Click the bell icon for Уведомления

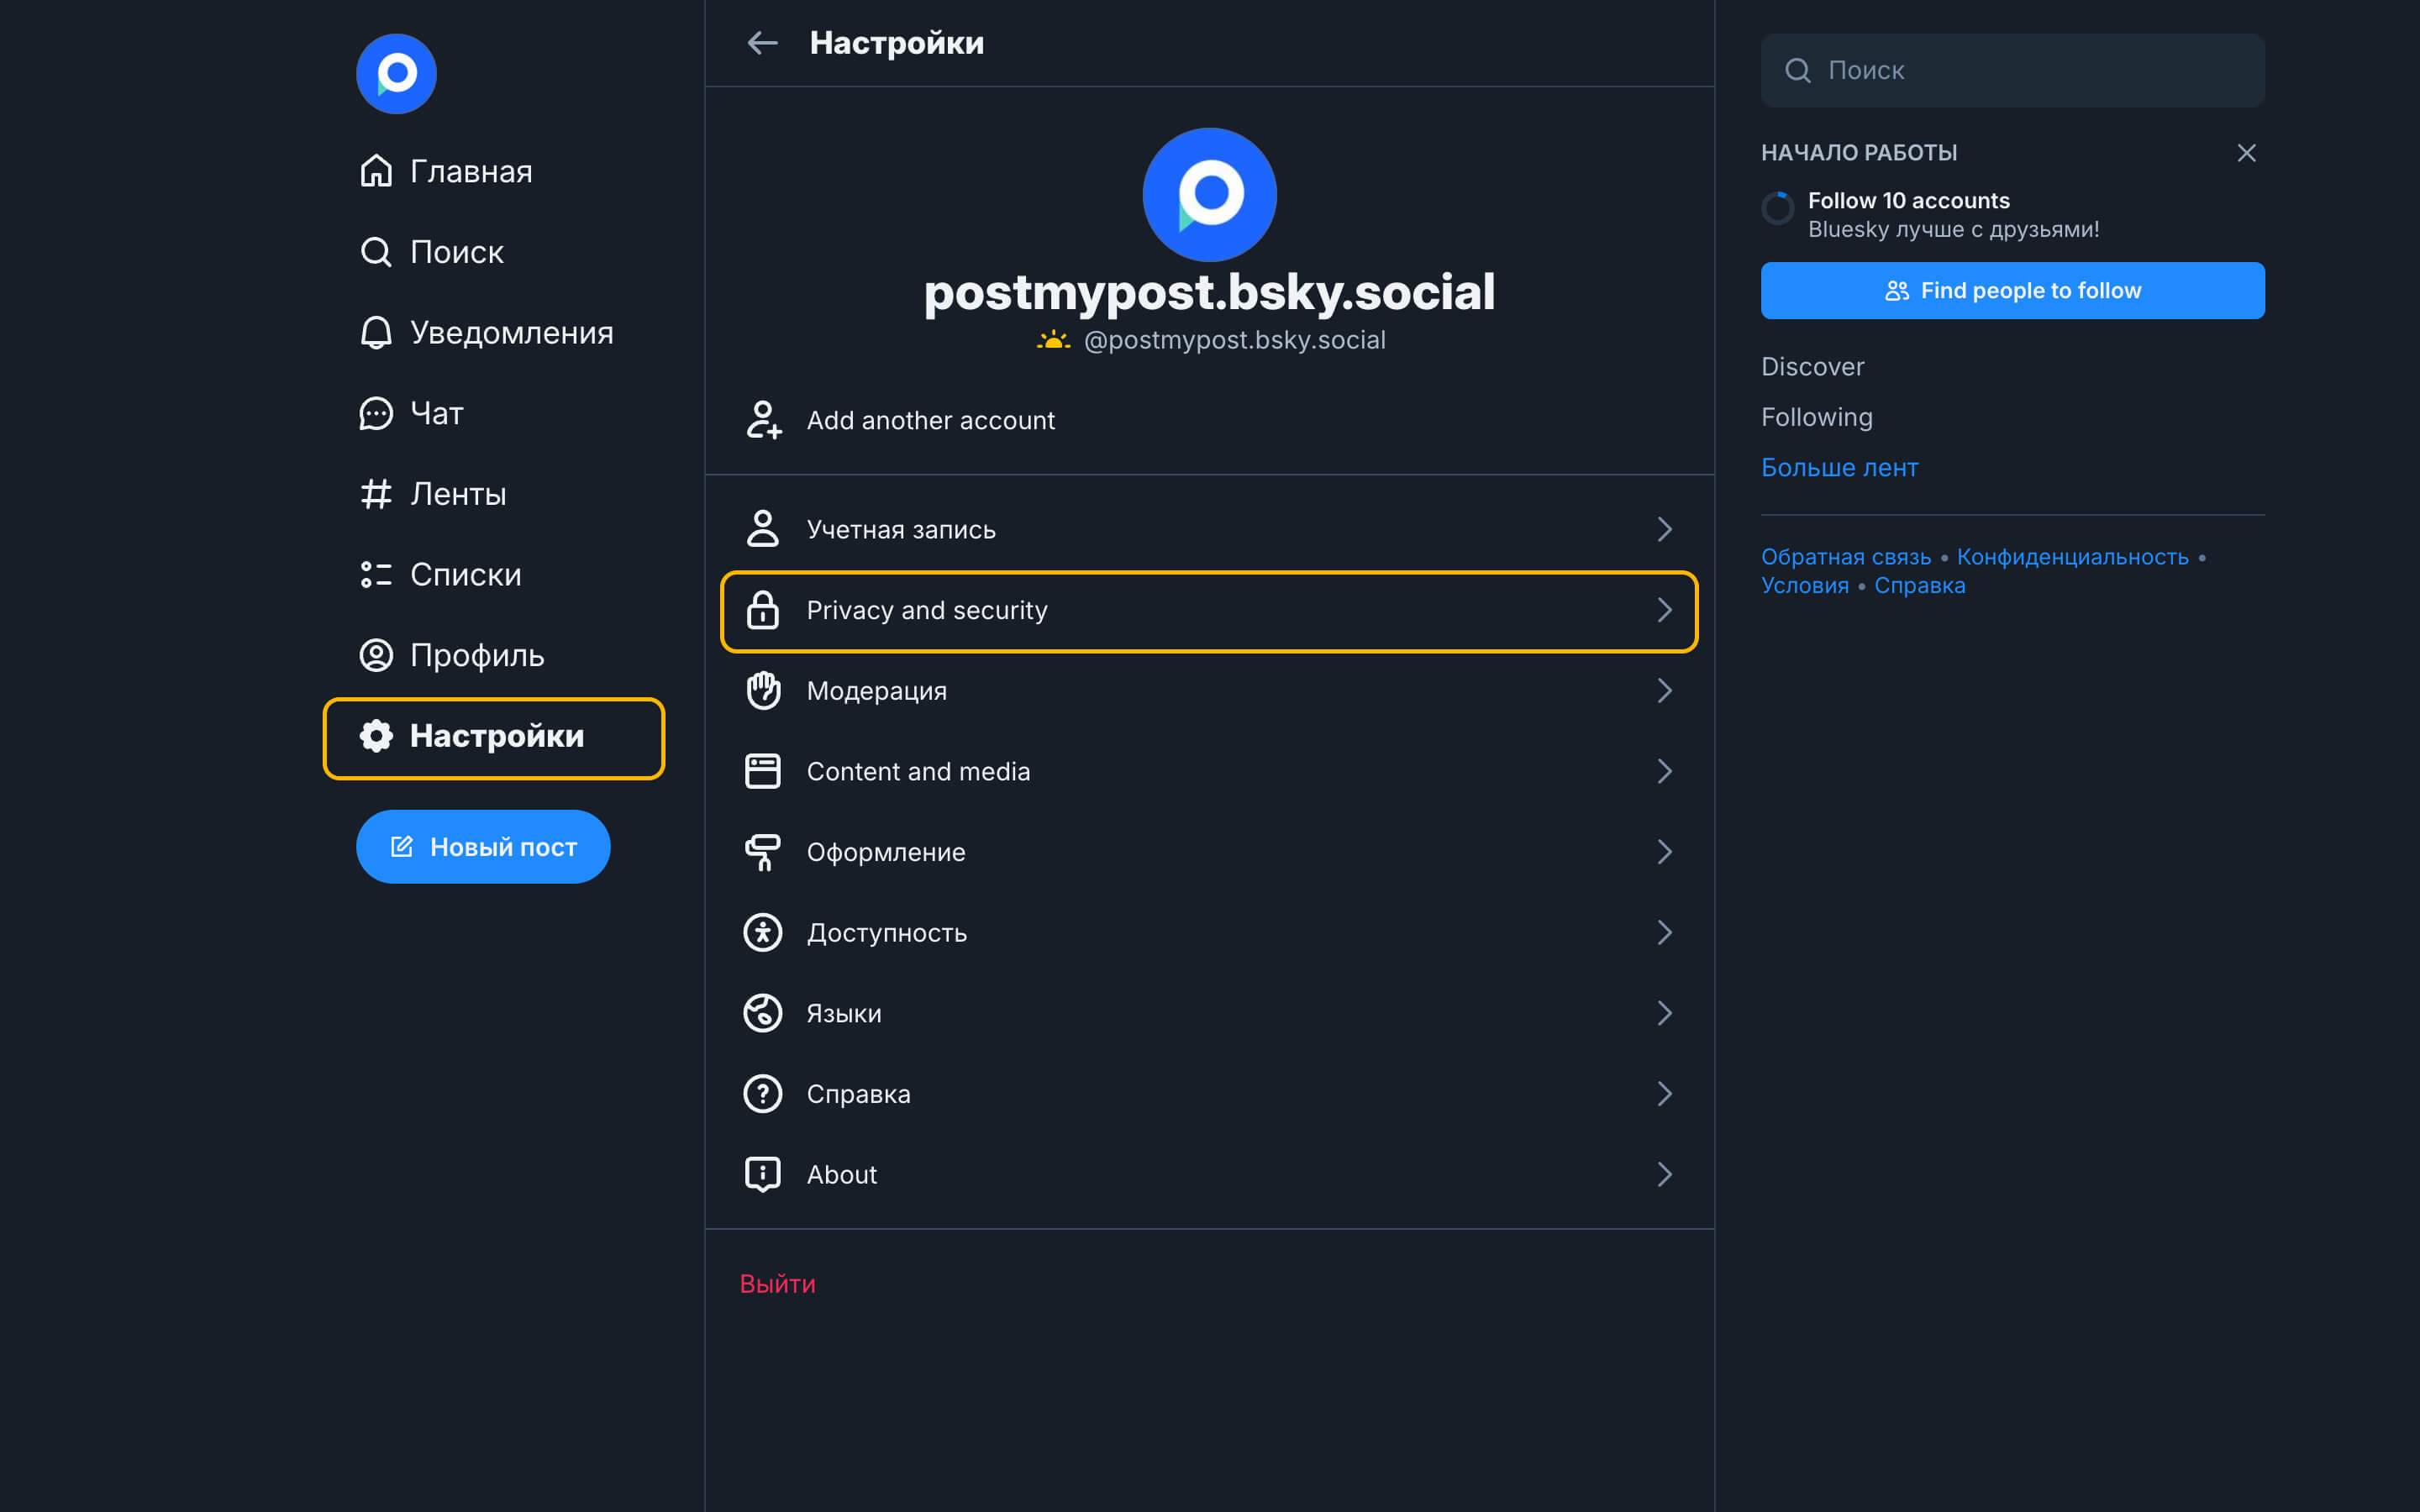coord(376,332)
